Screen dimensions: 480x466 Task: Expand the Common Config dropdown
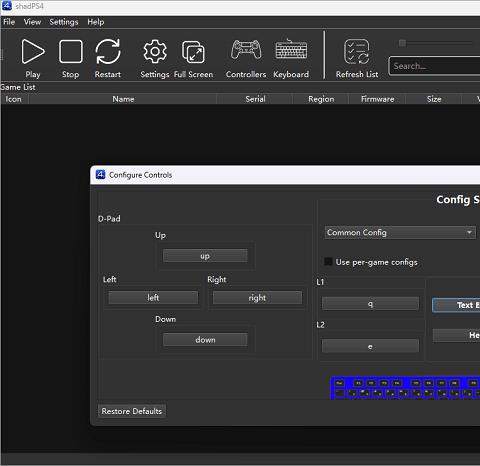[x=400, y=232]
